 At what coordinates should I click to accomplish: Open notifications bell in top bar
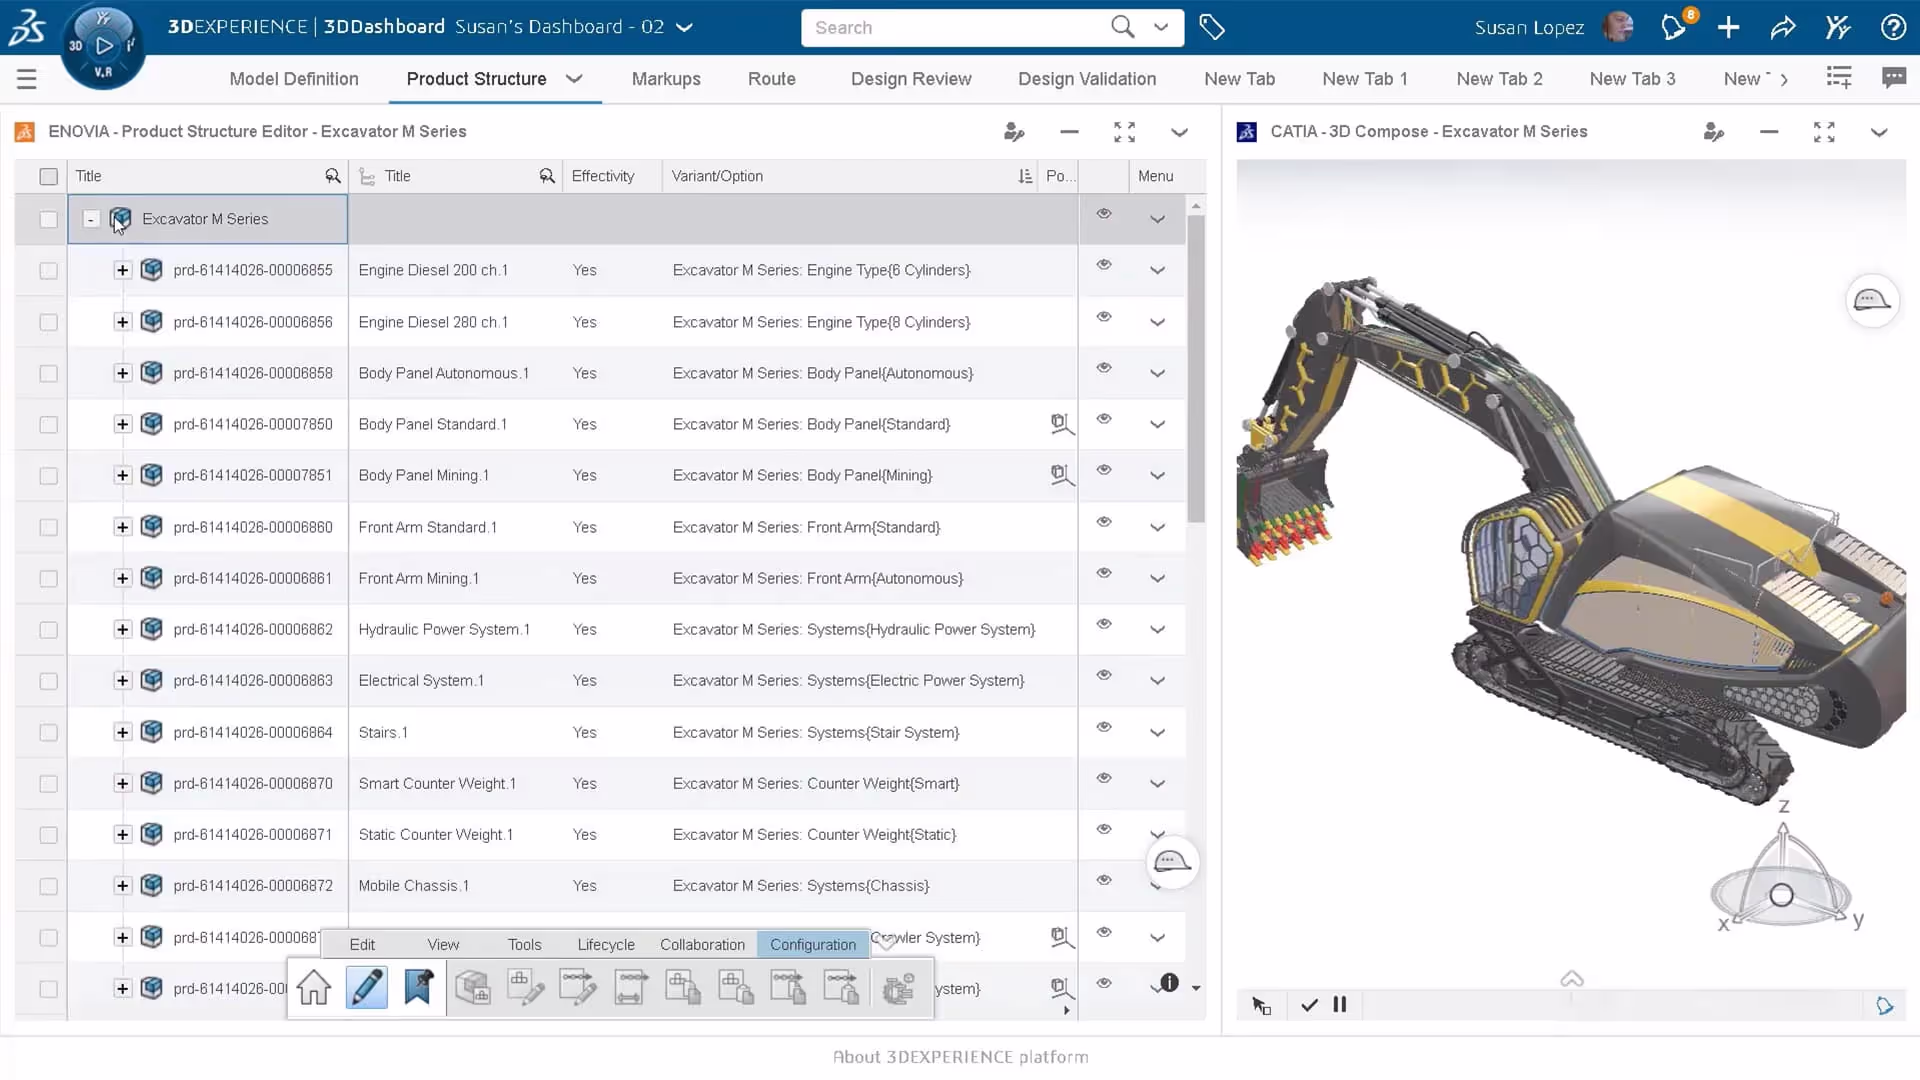1675,27
